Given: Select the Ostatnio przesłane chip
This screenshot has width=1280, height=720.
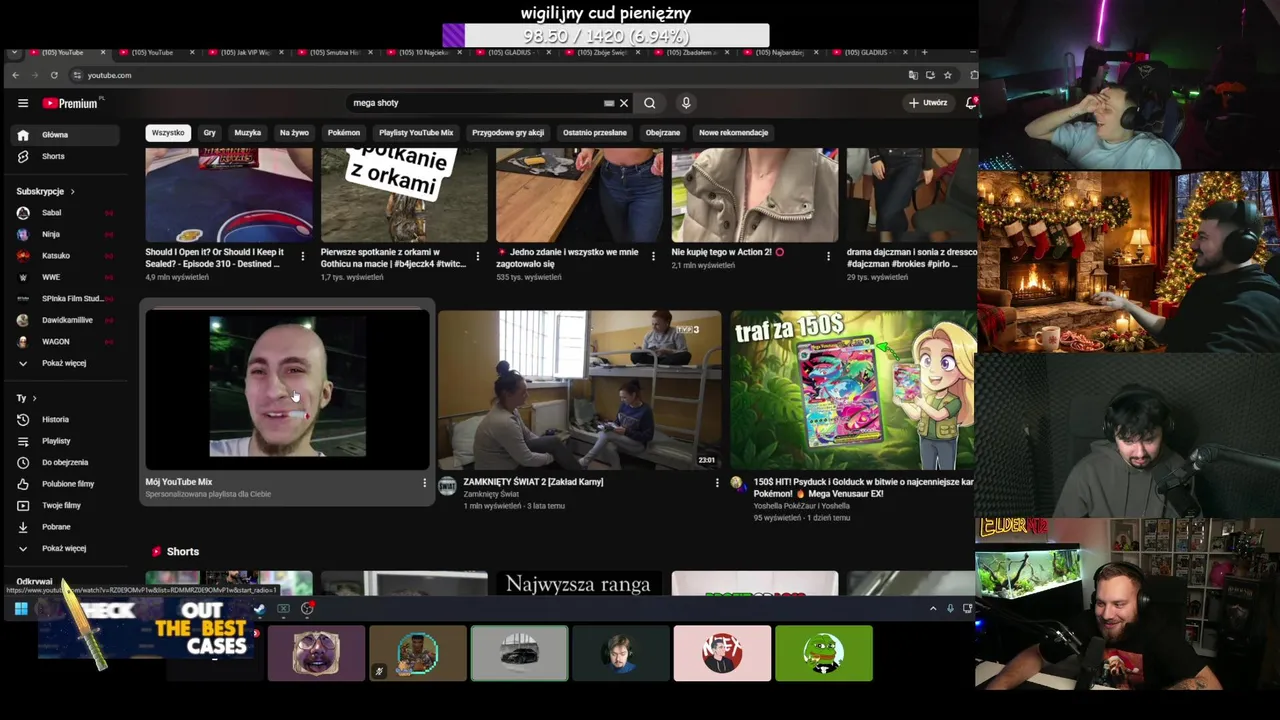Looking at the screenshot, I should pyautogui.click(x=594, y=132).
